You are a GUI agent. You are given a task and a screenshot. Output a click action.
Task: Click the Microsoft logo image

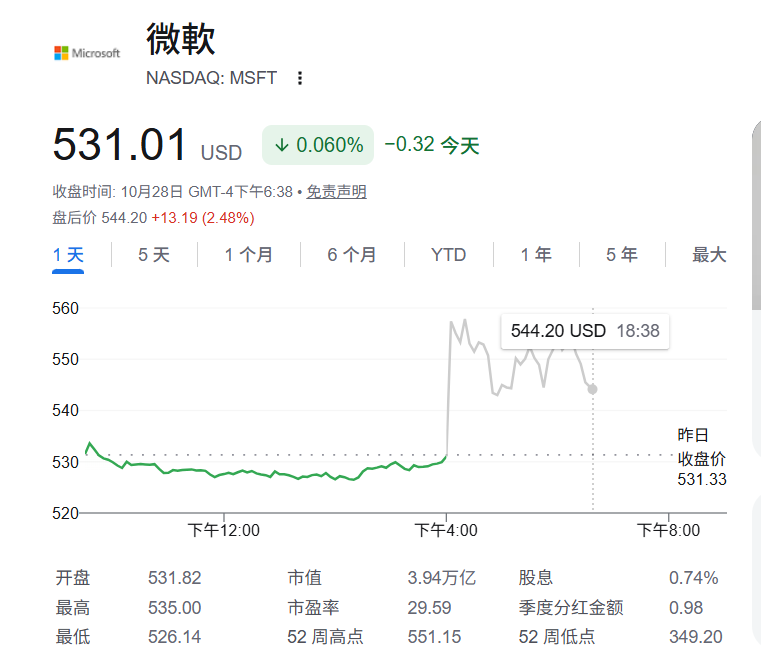tap(87, 53)
